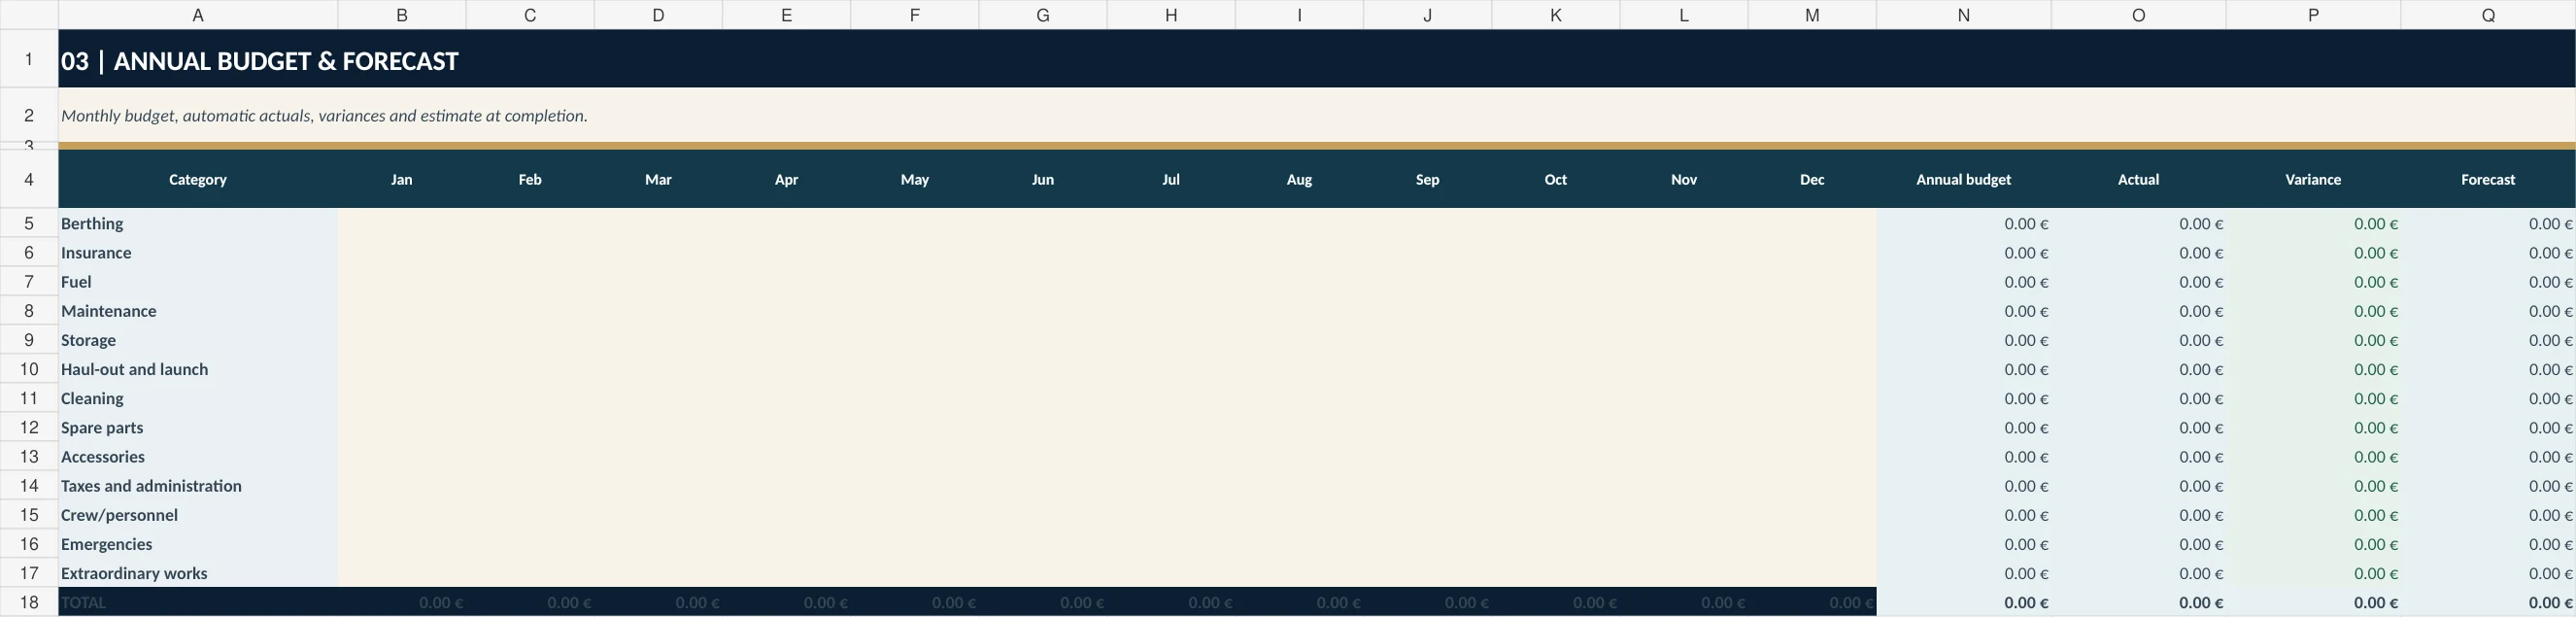Select column N header
2576x617 pixels.
tap(1964, 15)
